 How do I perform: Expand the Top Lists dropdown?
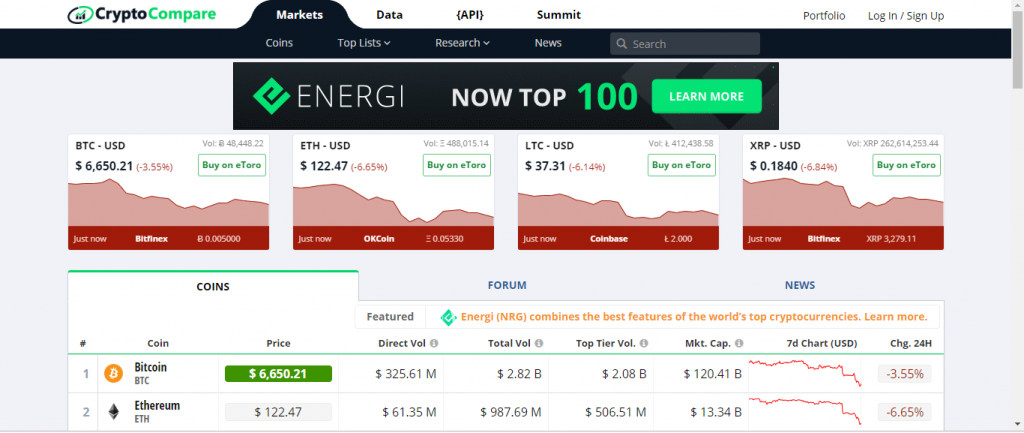pos(364,43)
